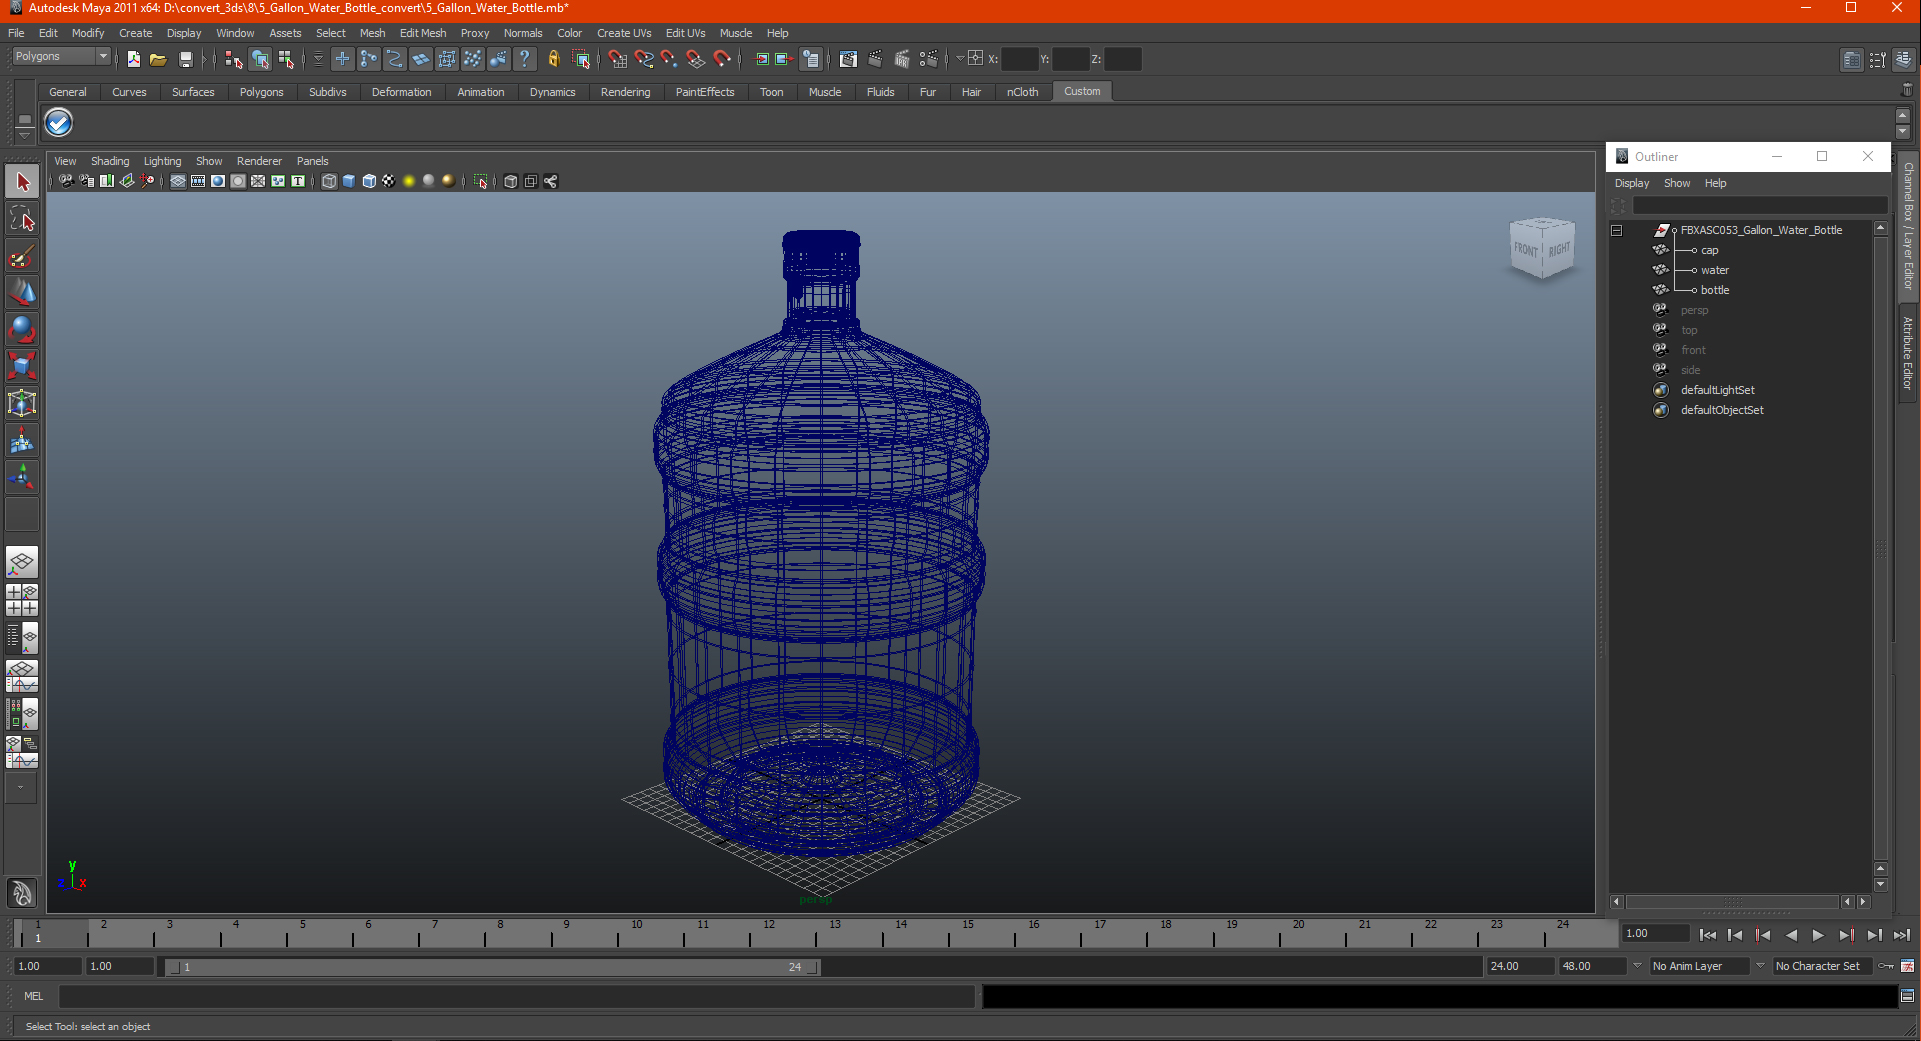Click the Play backwards button
Viewport: 1921px width, 1041px height.
click(1791, 935)
